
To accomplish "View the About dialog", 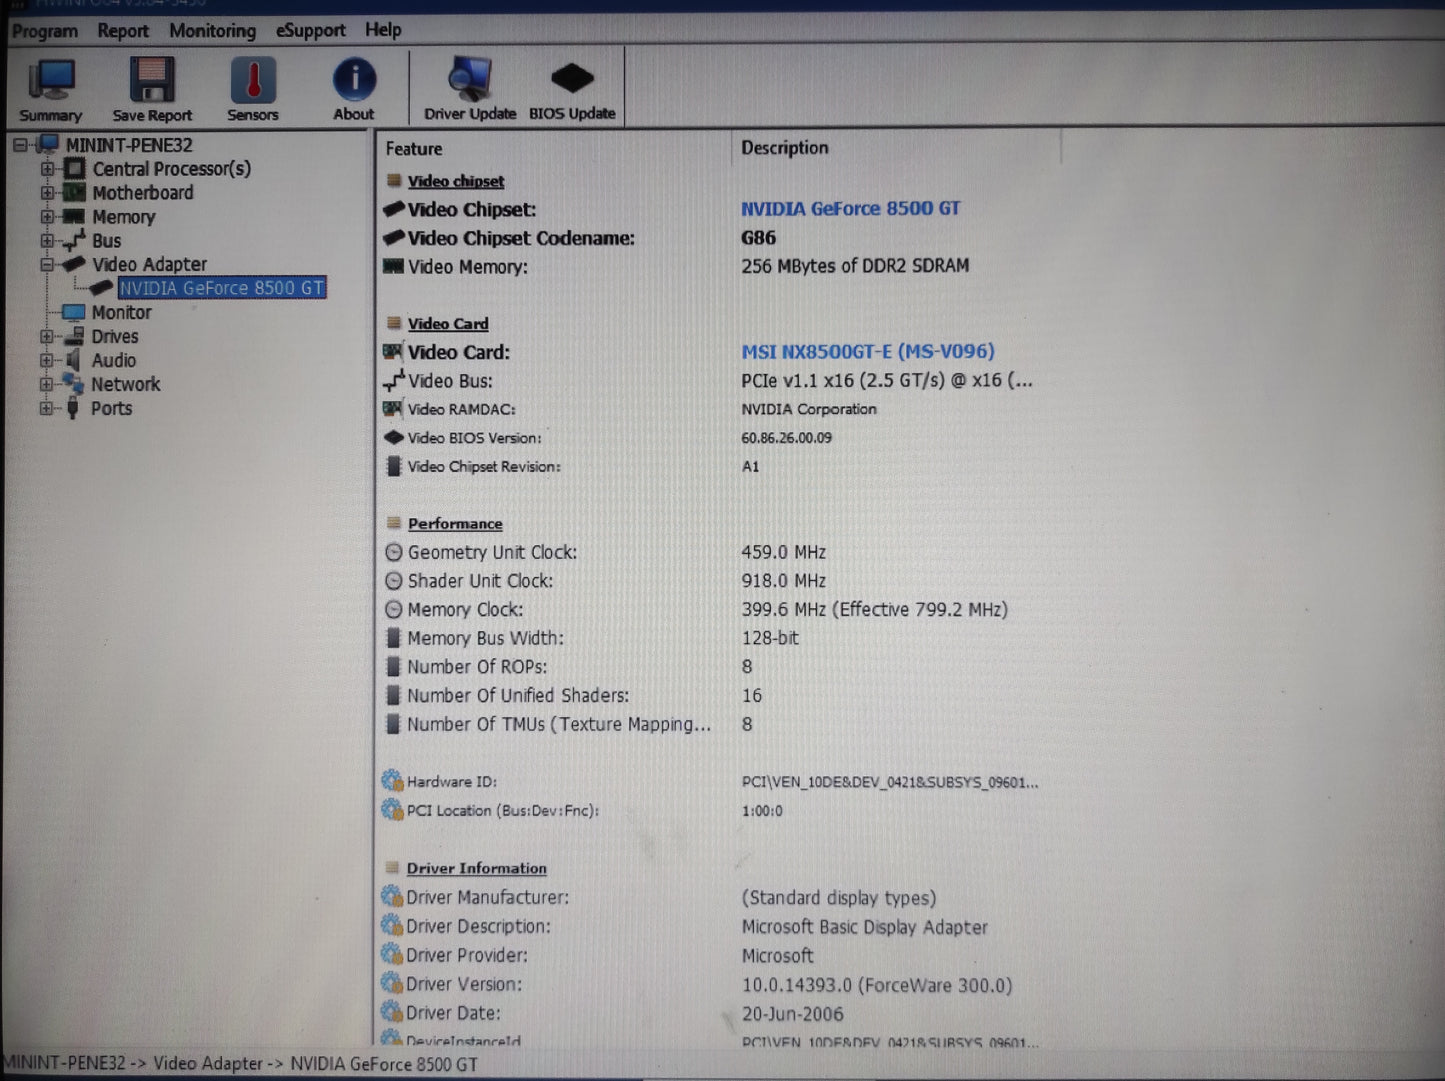I will (353, 85).
